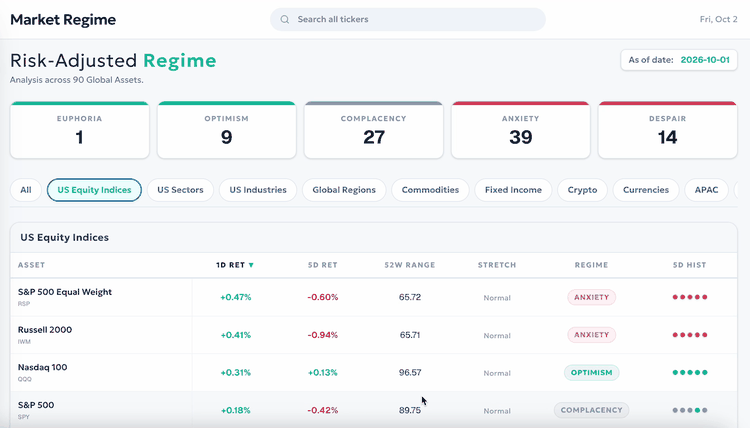Open the Russell 2000 asset row
This screenshot has width=750, height=428.
pyautogui.click(x=374, y=335)
